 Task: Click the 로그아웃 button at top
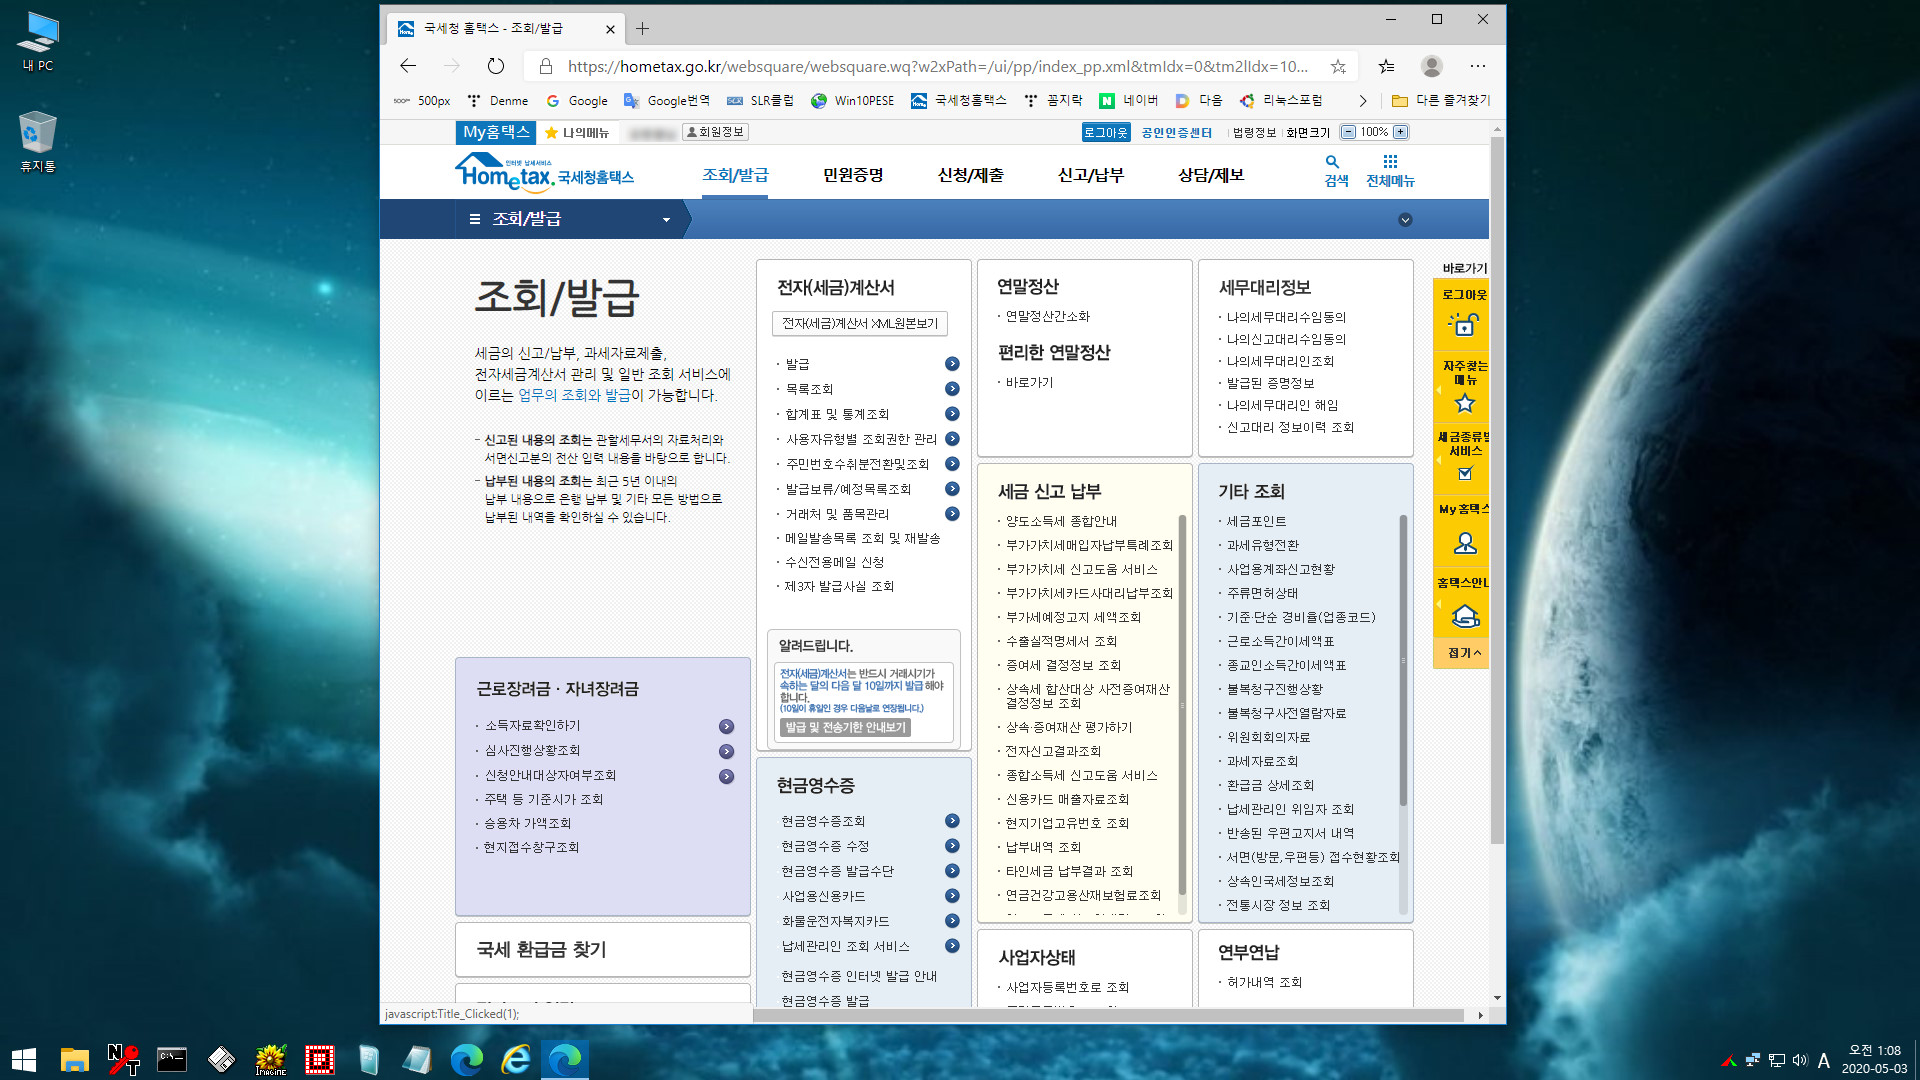coord(1106,132)
